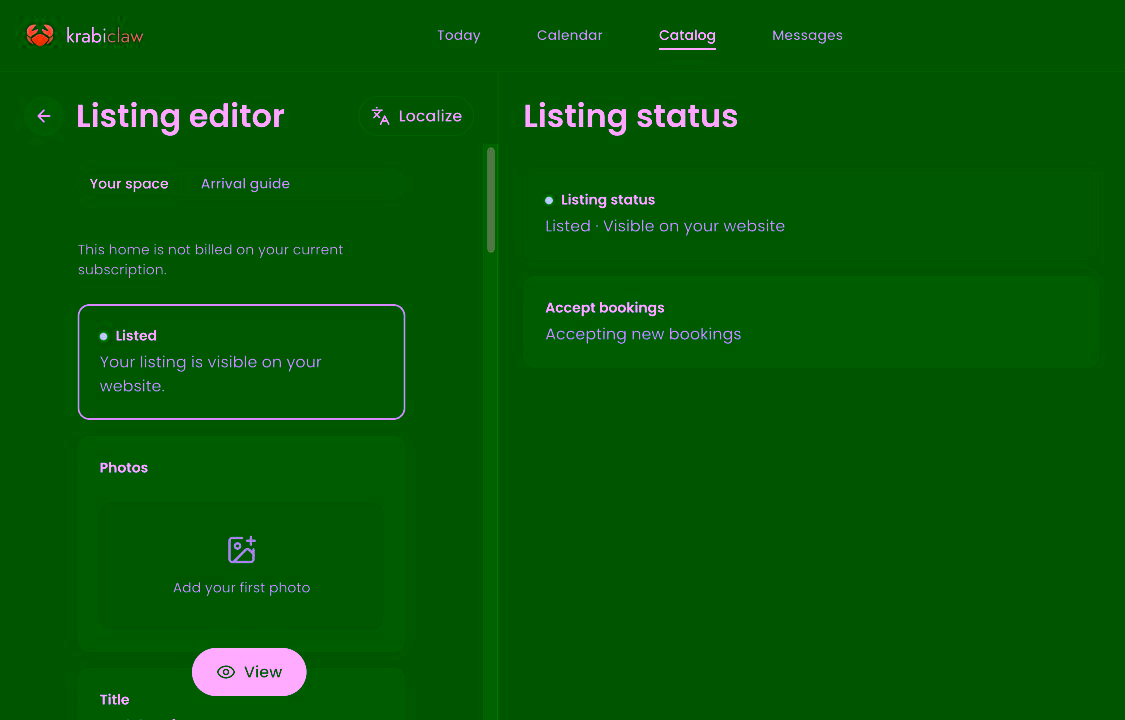This screenshot has height=720, width=1125.
Task: Click Add your first photo text
Action: [242, 587]
